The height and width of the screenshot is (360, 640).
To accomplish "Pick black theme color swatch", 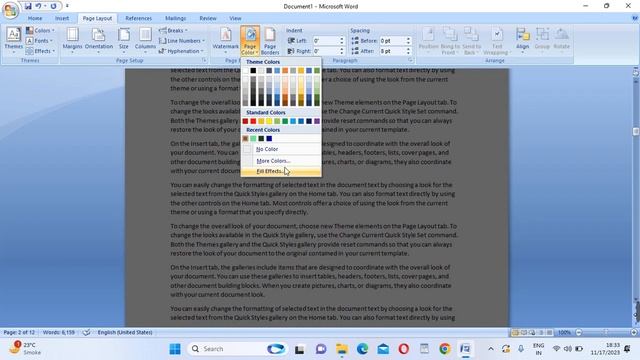I will pos(253,71).
